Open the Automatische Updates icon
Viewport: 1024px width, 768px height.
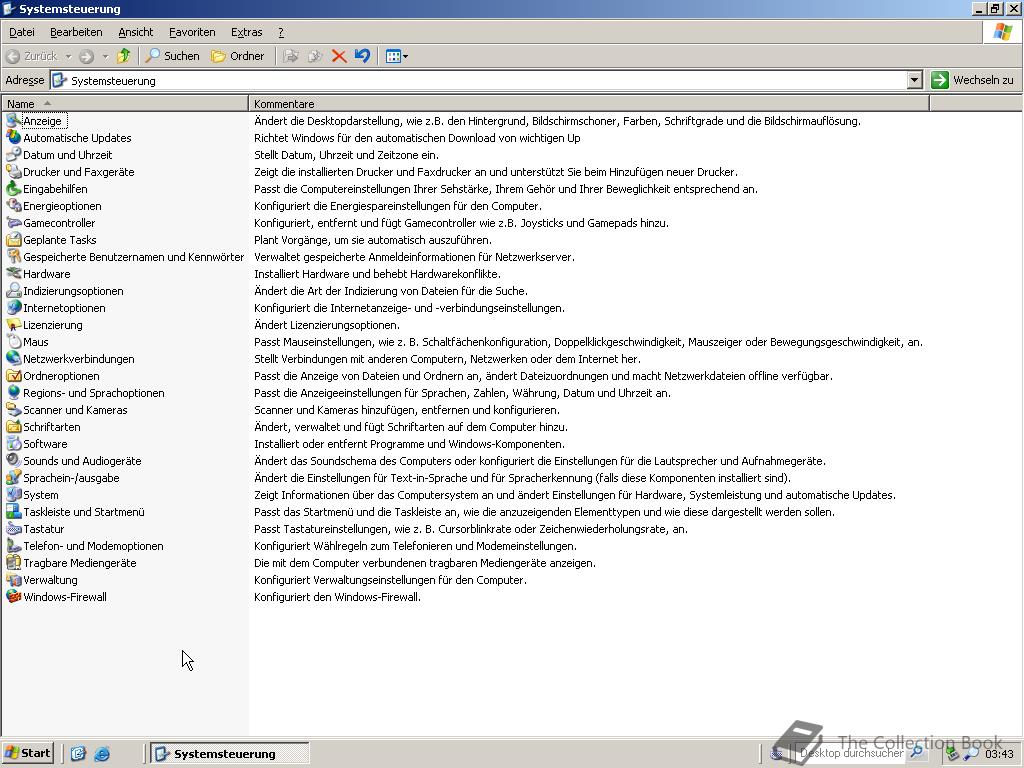tap(14, 138)
